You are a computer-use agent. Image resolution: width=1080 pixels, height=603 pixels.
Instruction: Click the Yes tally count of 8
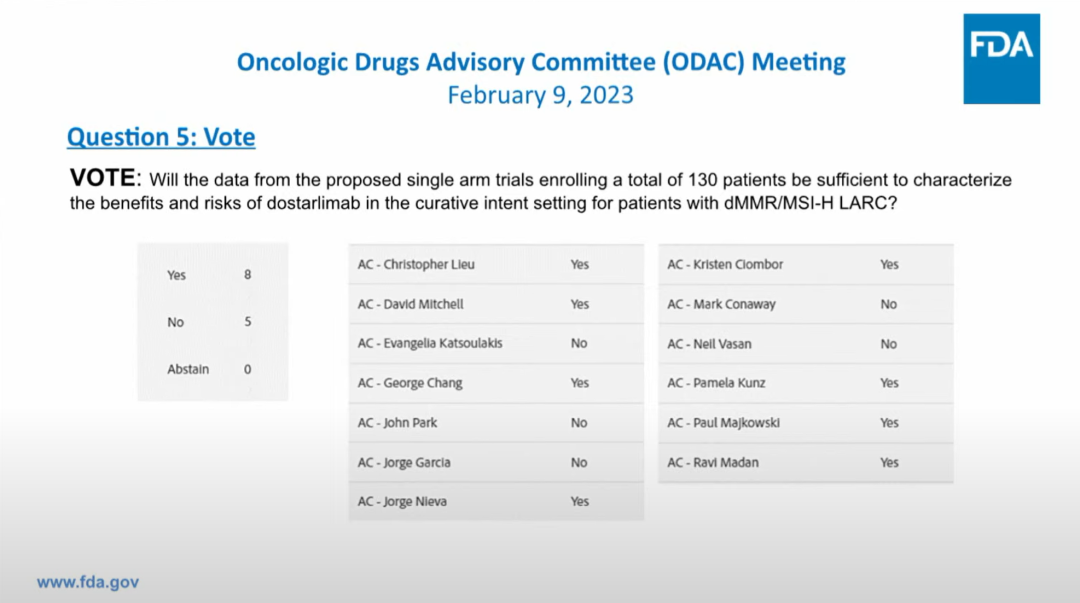point(247,274)
